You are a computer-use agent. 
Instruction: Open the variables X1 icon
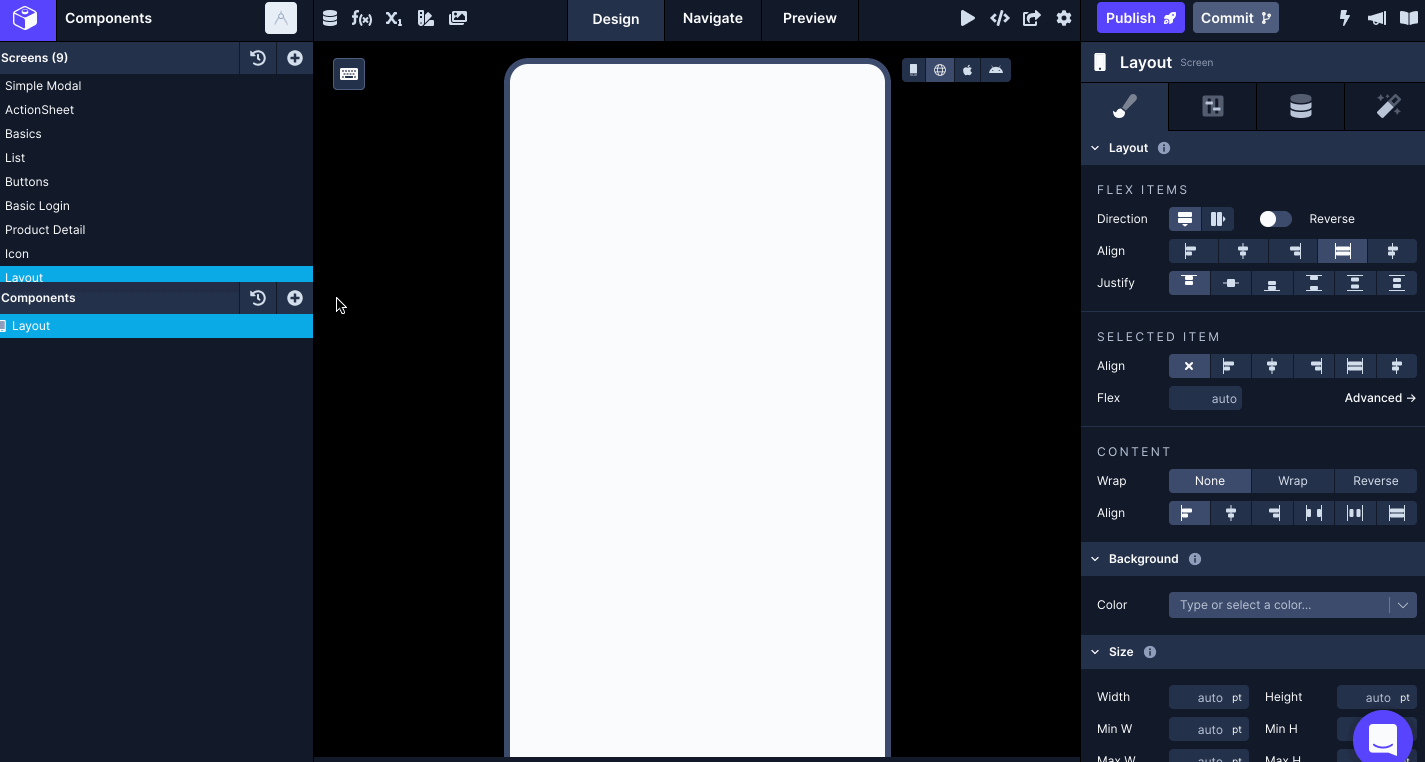(x=394, y=18)
